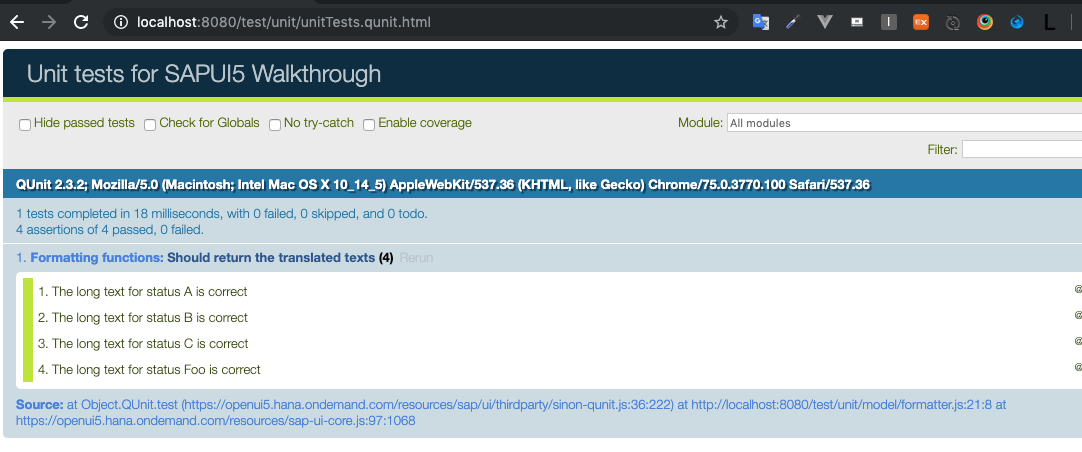This screenshot has height=452, width=1082.
Task: Click the Vue devtools extension icon
Action: pos(824,22)
